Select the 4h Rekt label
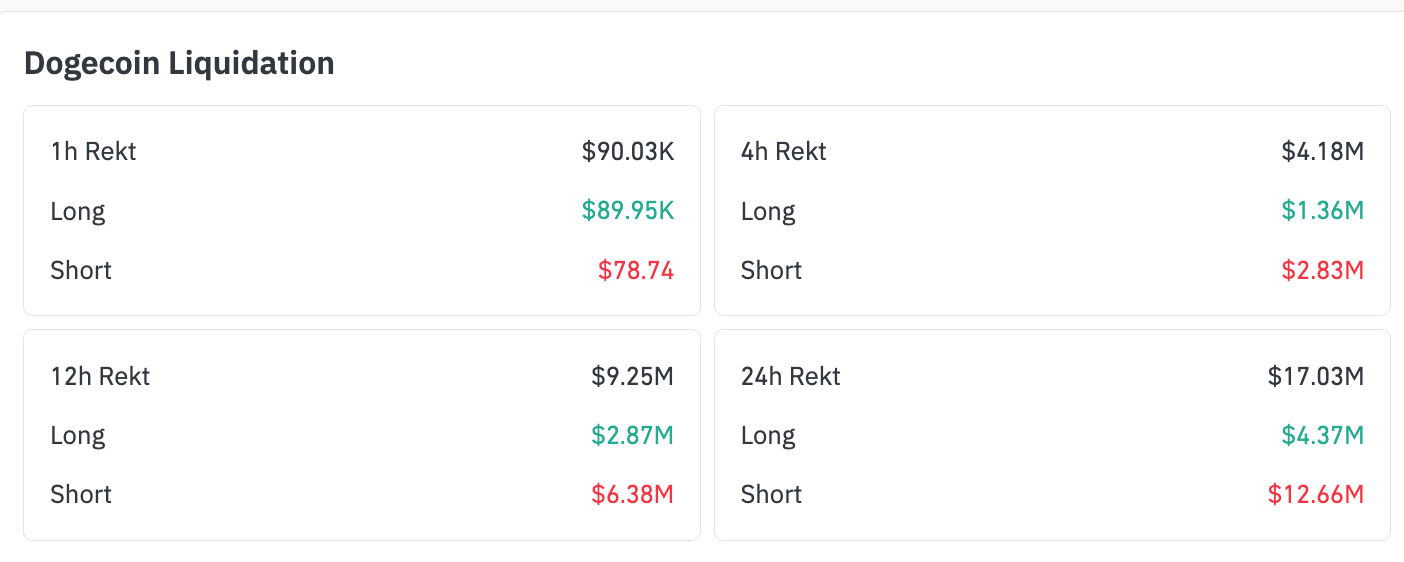Viewport: 1404px width, 562px height. (x=784, y=152)
